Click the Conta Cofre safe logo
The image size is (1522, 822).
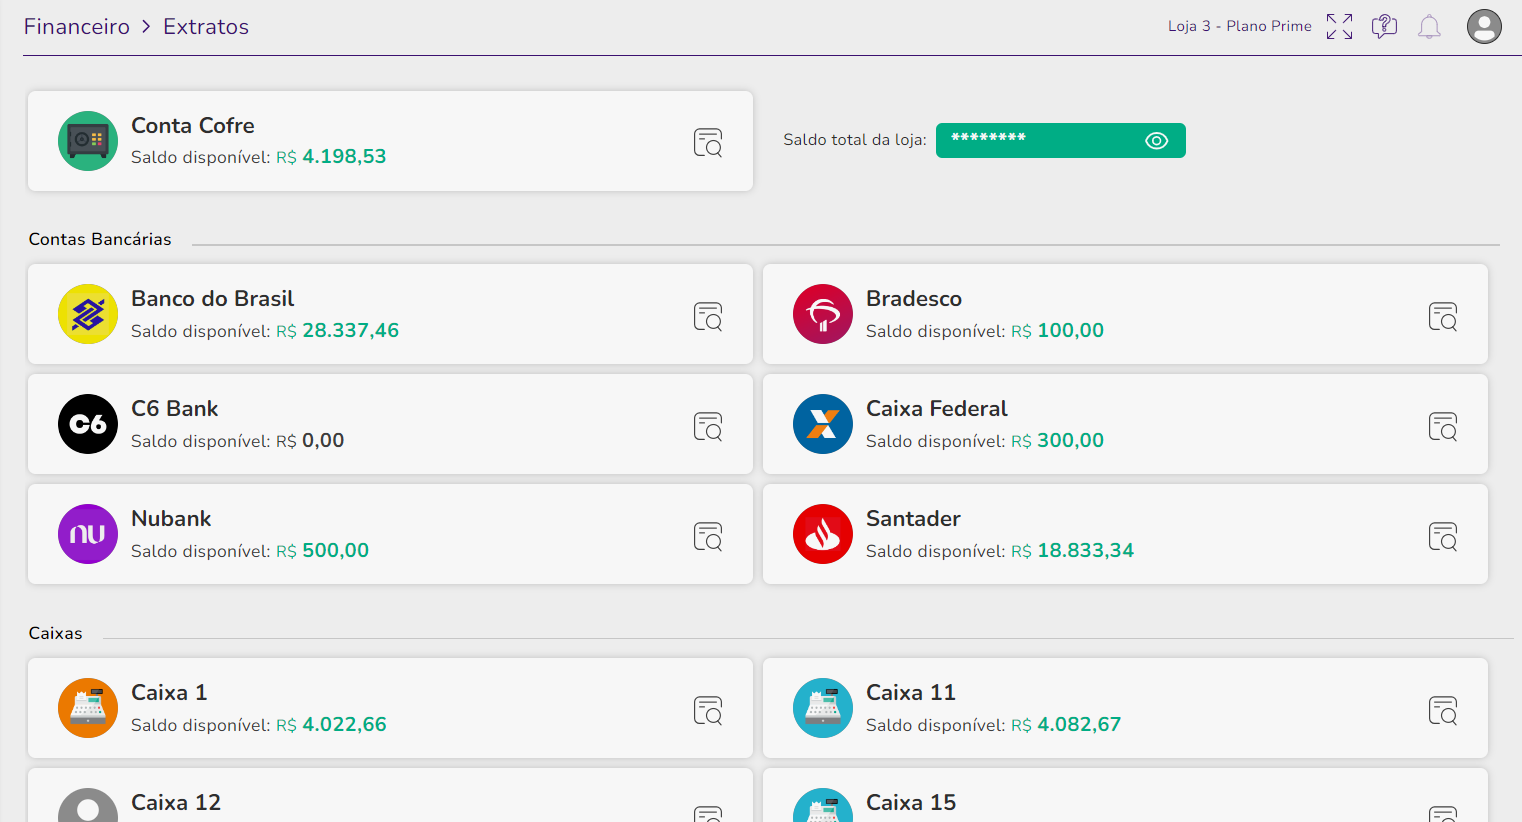pos(88,141)
